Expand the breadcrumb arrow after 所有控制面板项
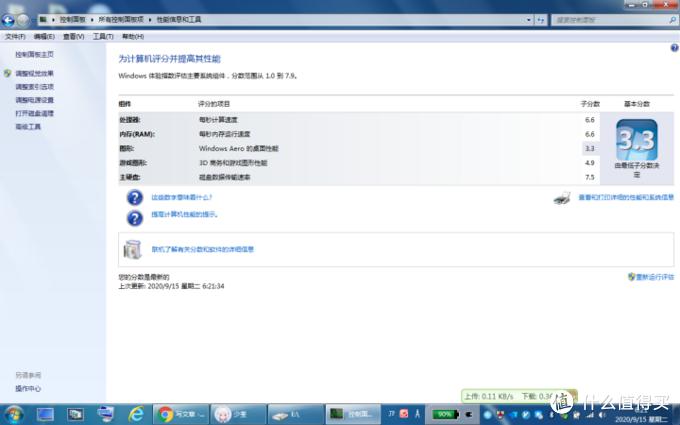 [x=150, y=20]
